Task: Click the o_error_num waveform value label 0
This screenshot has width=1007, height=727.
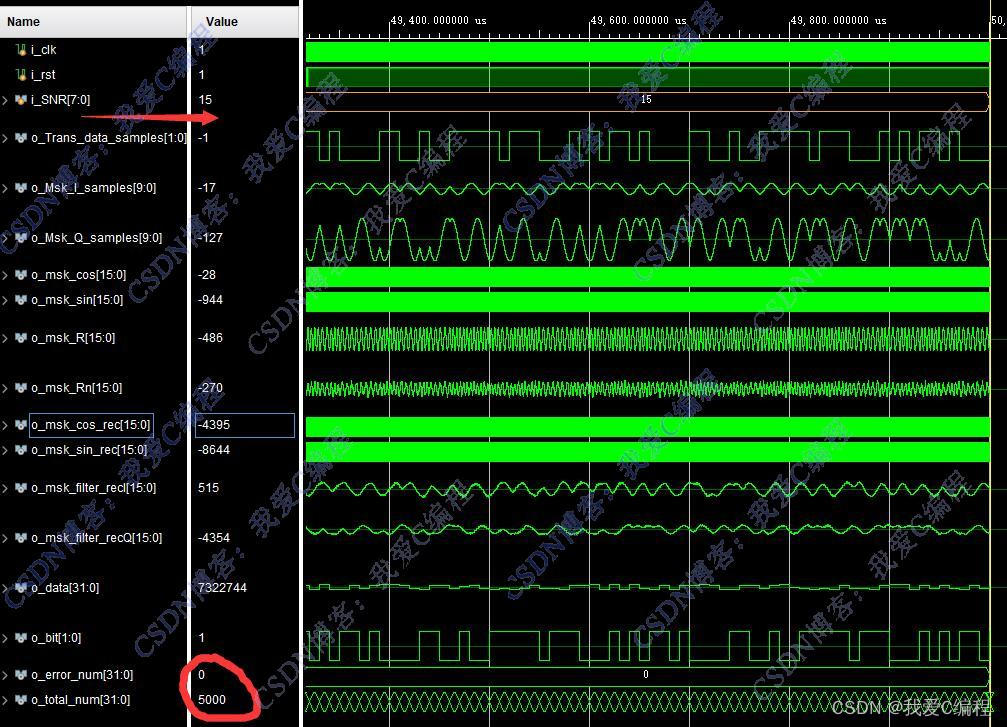Action: click(646, 674)
